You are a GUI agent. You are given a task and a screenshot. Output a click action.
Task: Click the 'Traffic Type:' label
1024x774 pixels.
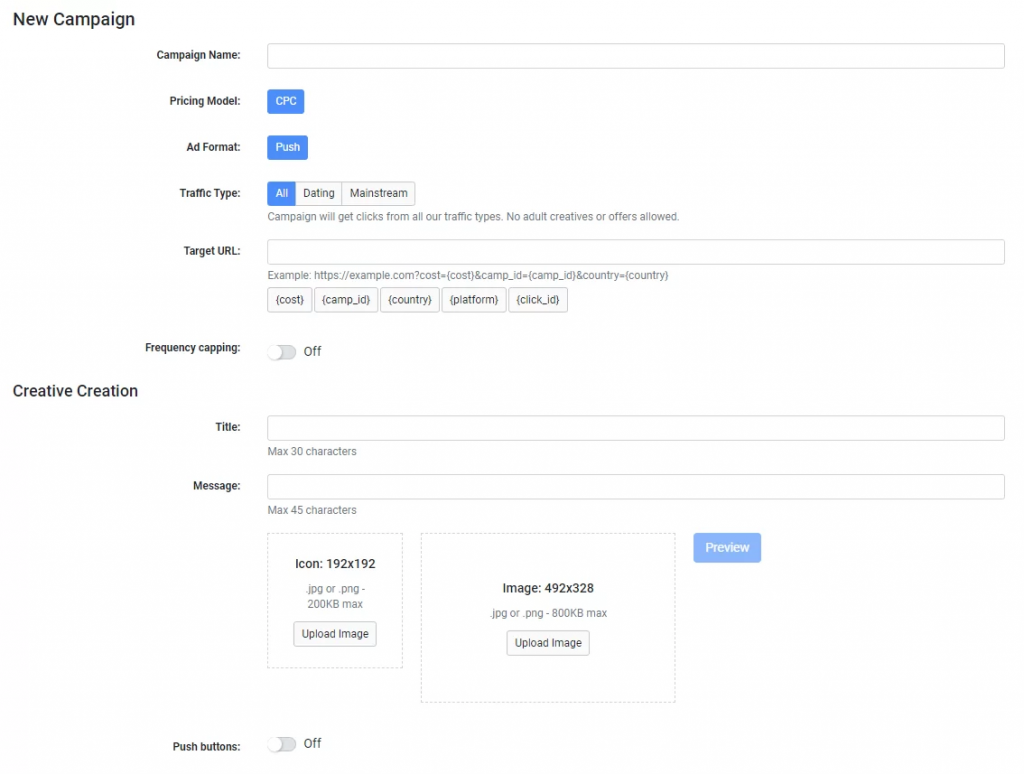click(x=210, y=193)
